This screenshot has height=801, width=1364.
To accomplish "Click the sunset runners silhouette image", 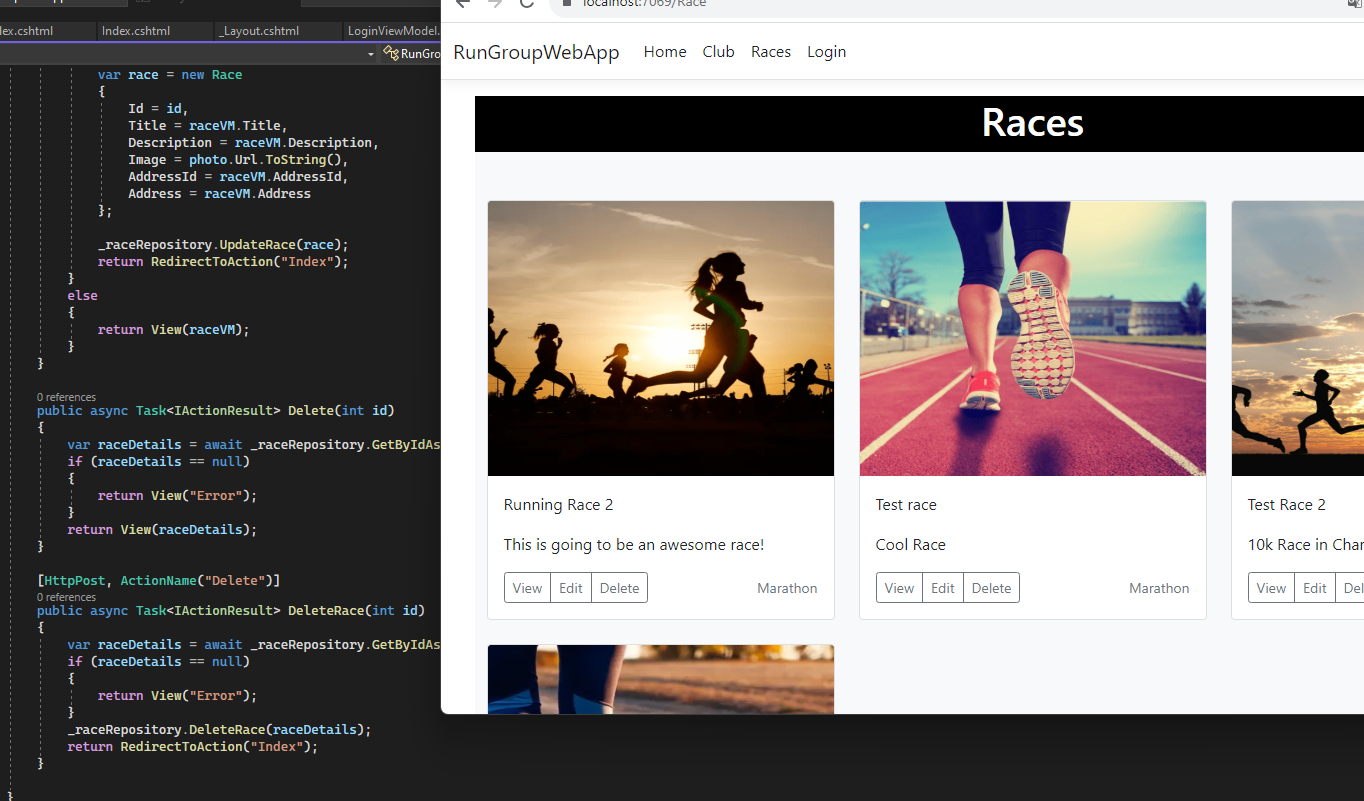I will pyautogui.click(x=660, y=338).
